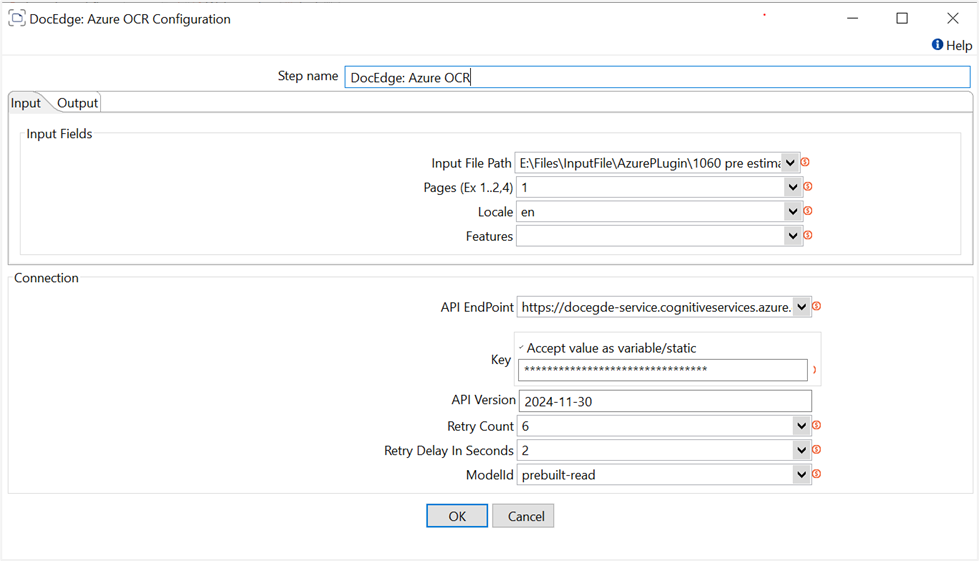Image resolution: width=979 pixels, height=561 pixels.
Task: Expand the Retry Count dropdown
Action: (802, 426)
